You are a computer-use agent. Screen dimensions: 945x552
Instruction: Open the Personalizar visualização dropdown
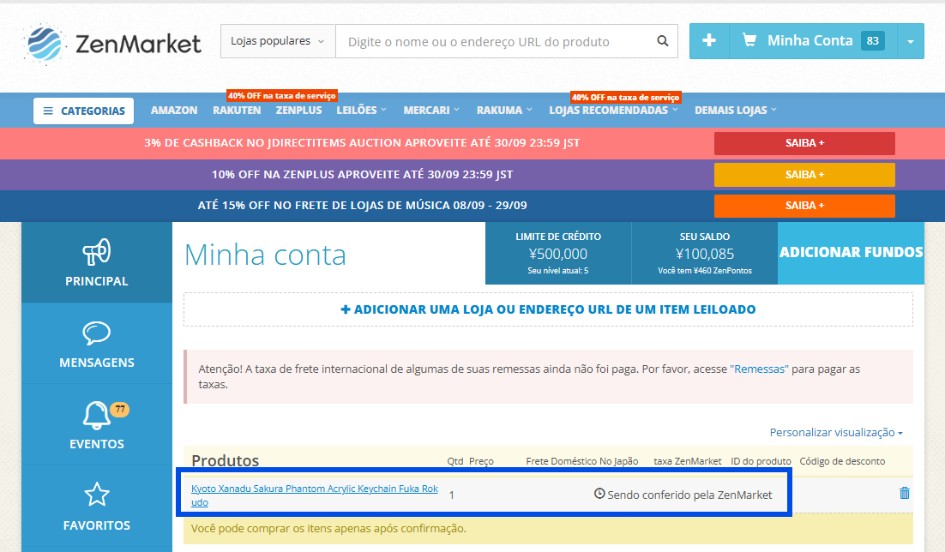tap(836, 433)
